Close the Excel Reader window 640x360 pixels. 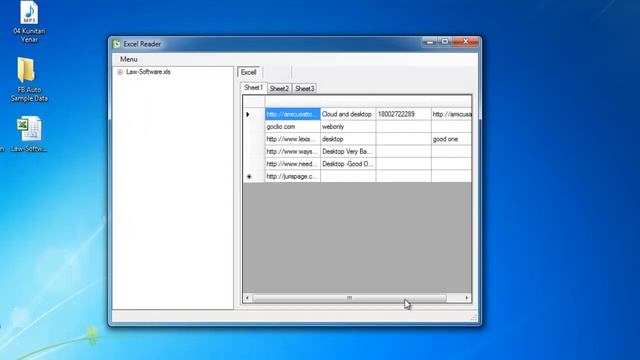tap(465, 42)
